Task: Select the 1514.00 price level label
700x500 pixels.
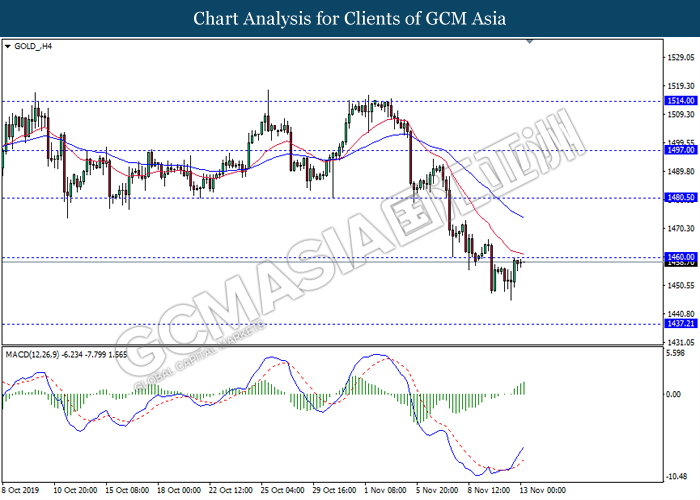Action: [681, 101]
